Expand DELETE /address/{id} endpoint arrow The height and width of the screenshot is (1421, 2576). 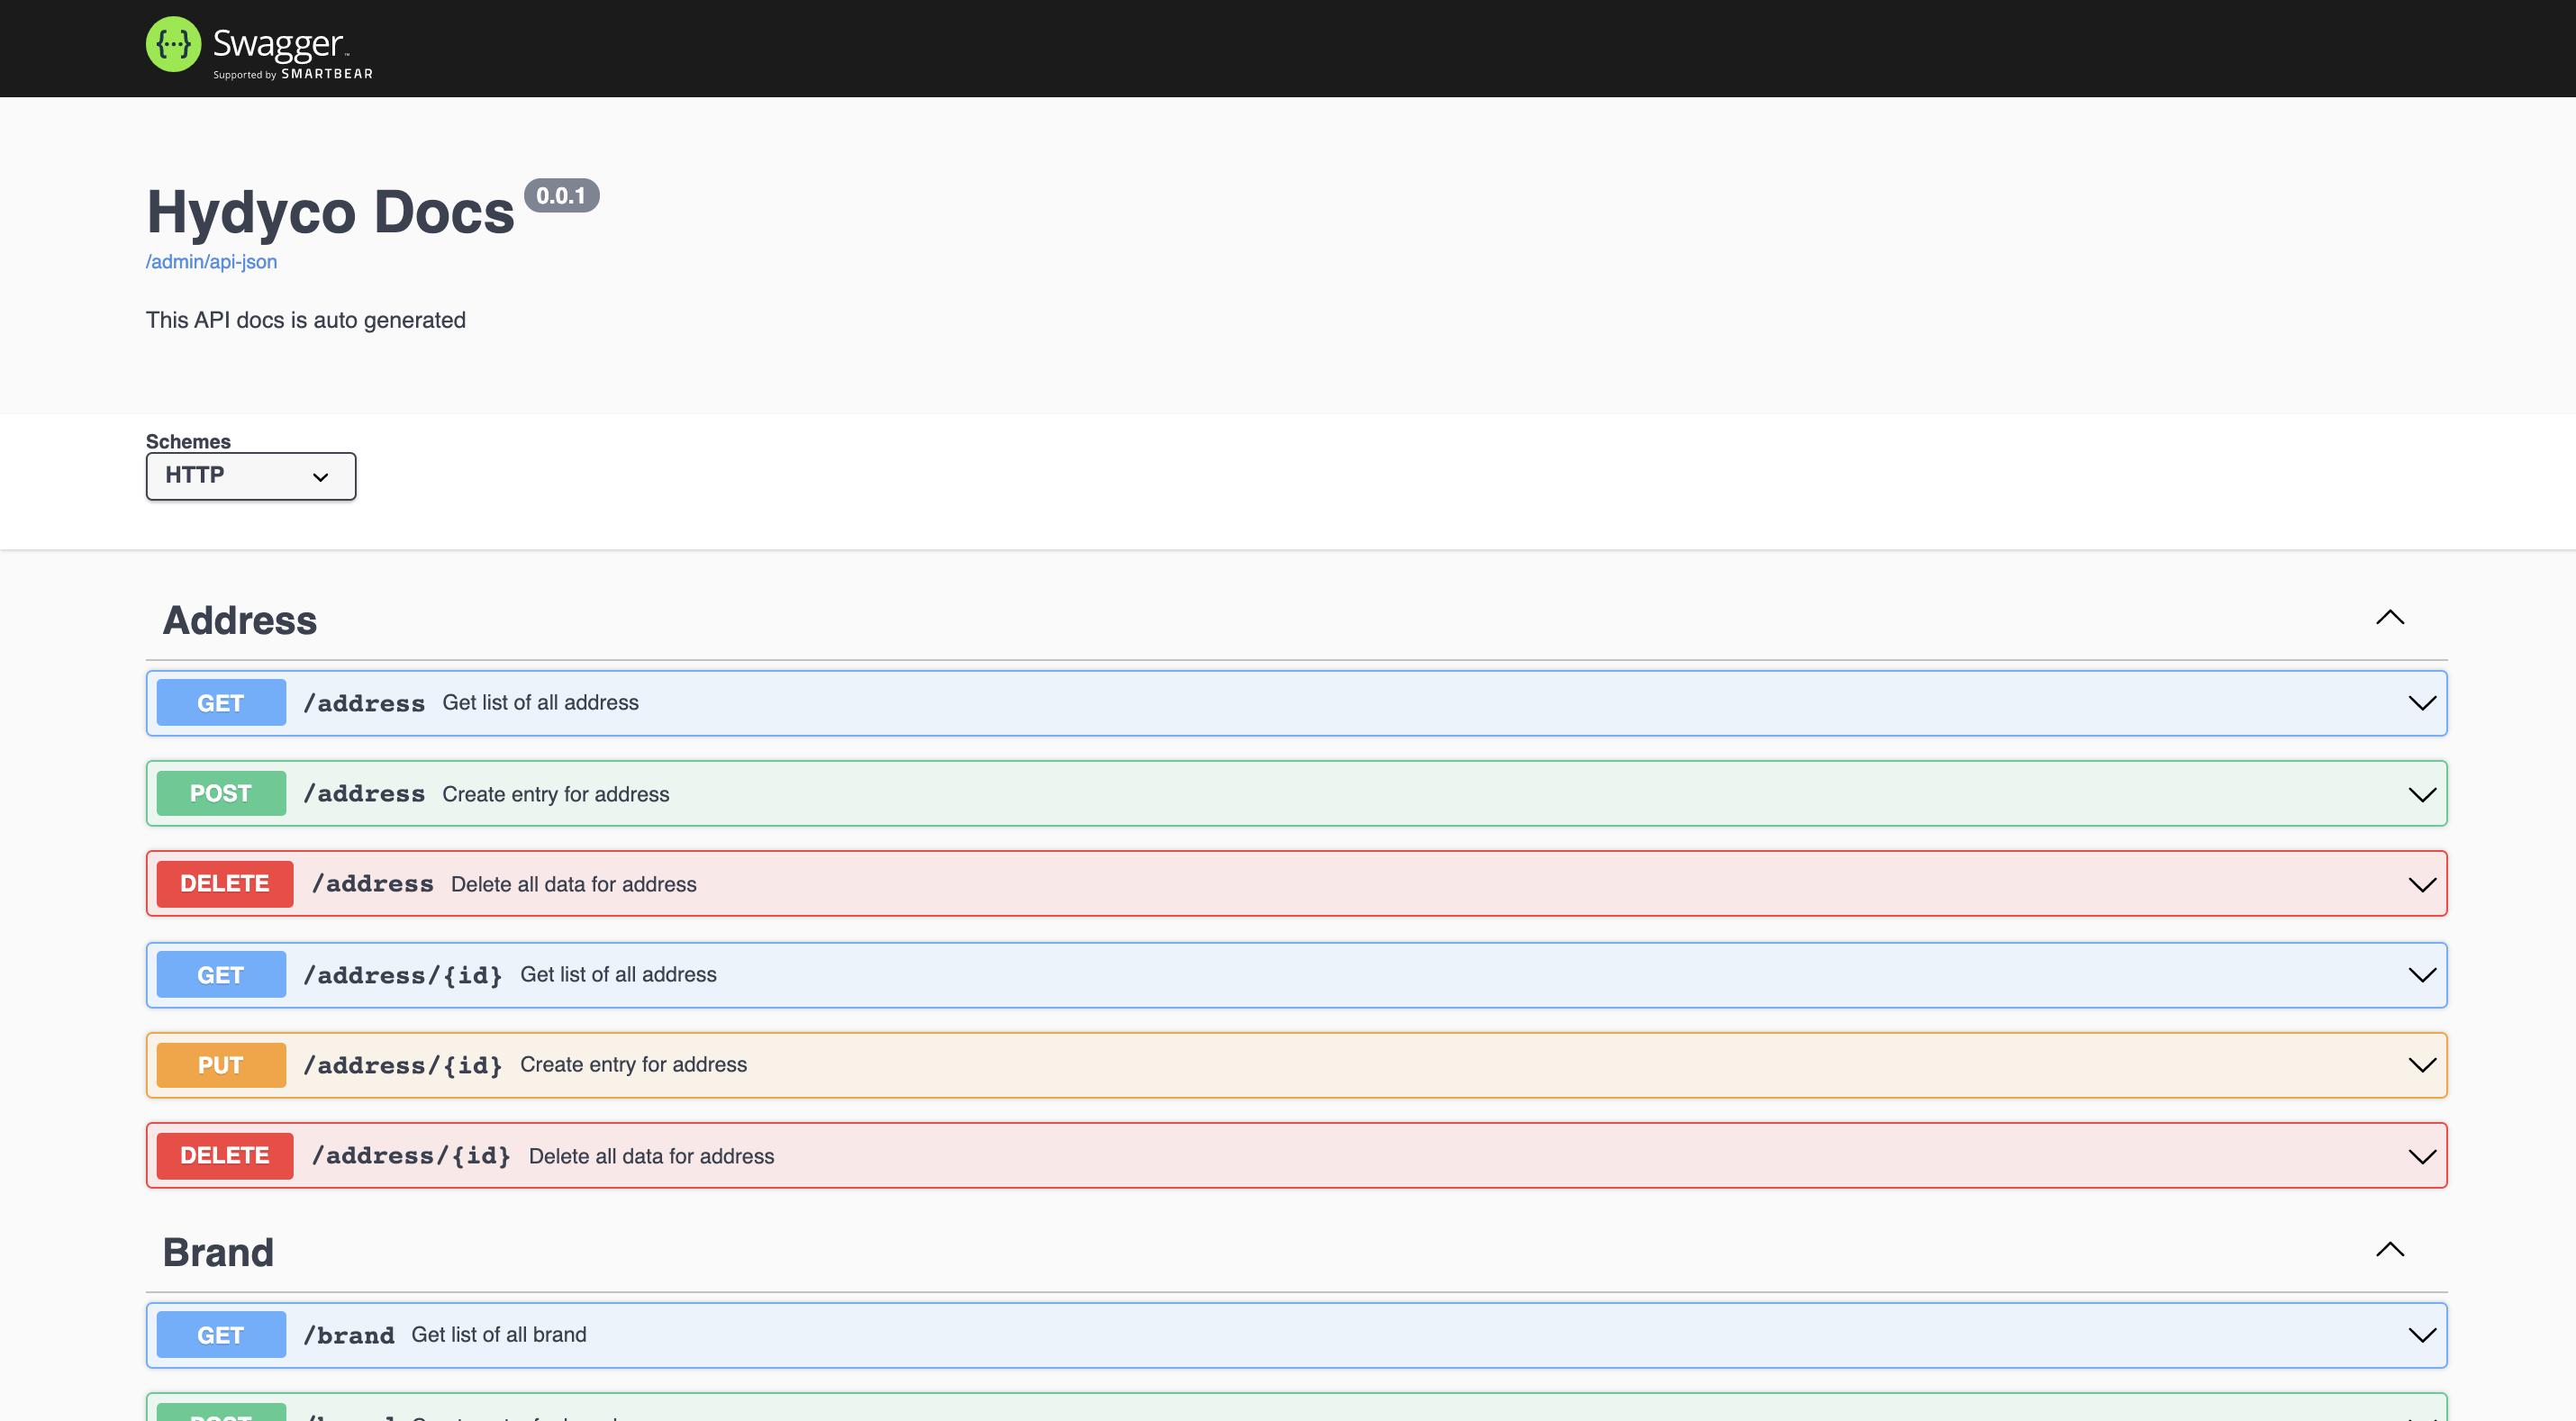(2421, 1156)
